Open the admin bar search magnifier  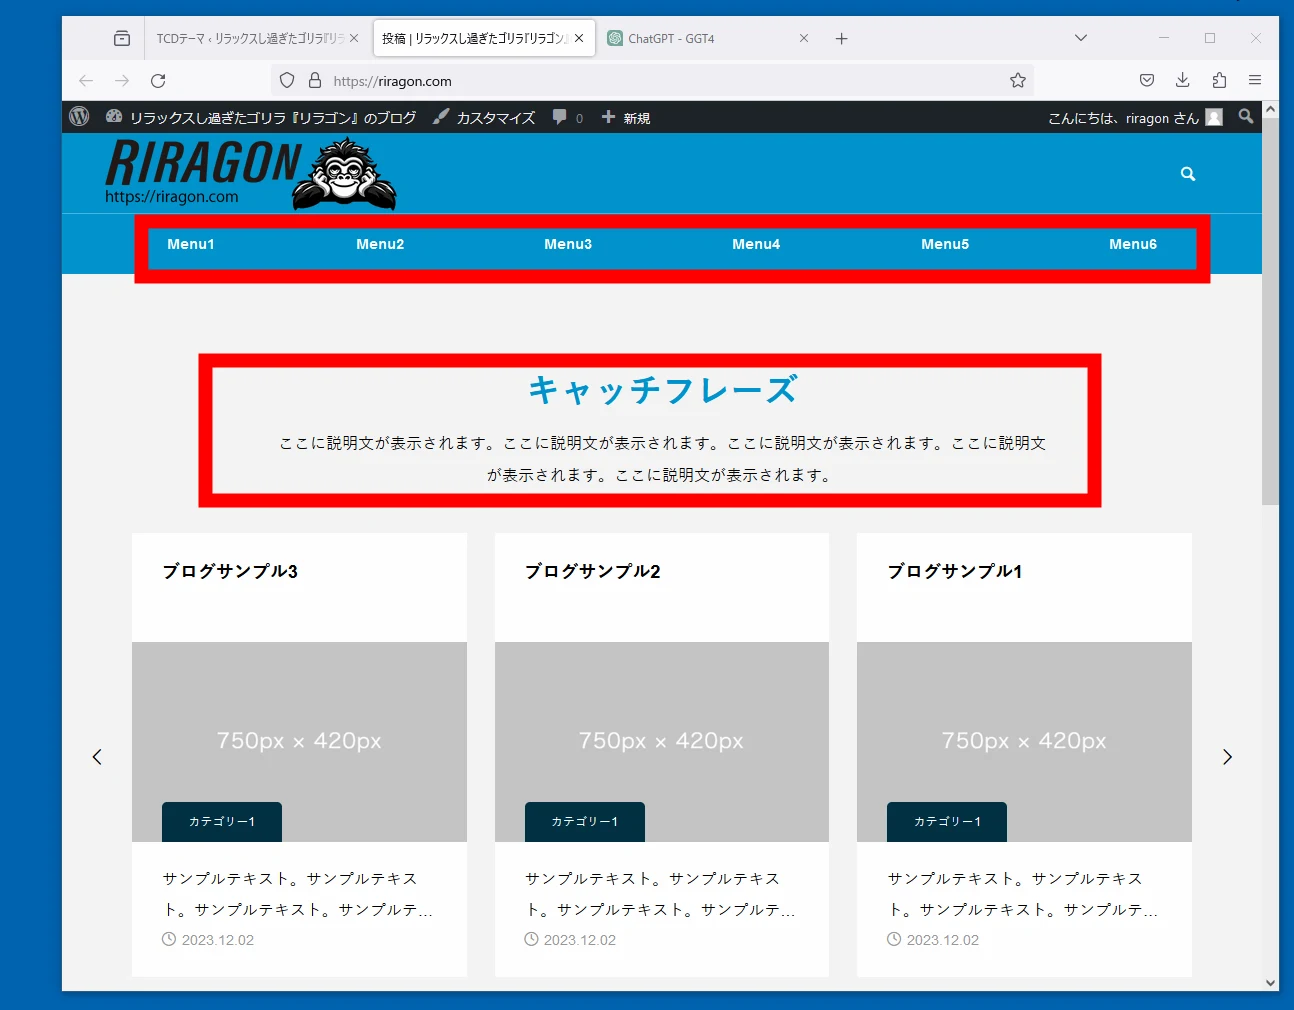(1245, 117)
